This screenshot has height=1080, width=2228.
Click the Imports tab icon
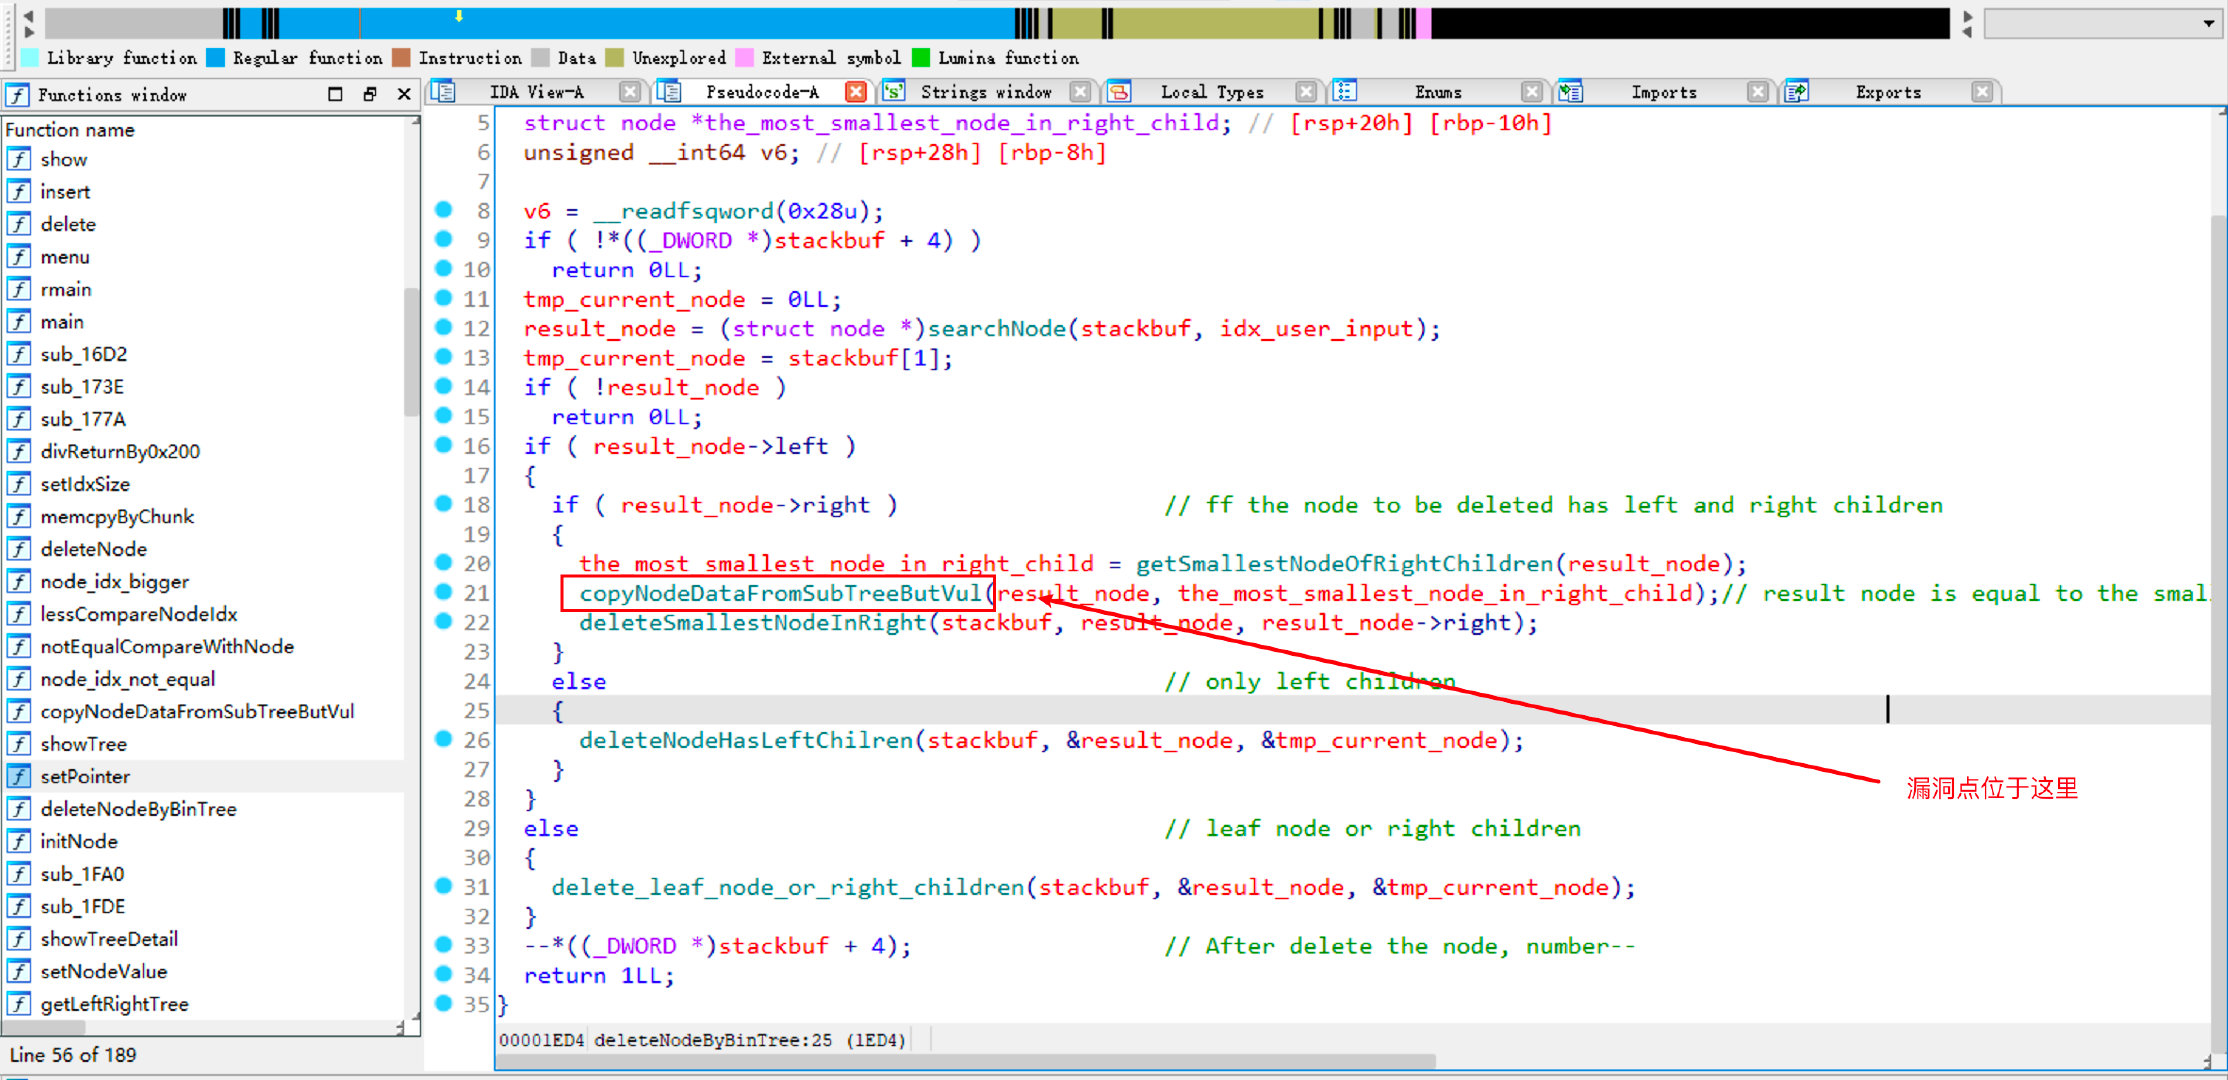[x=1571, y=92]
